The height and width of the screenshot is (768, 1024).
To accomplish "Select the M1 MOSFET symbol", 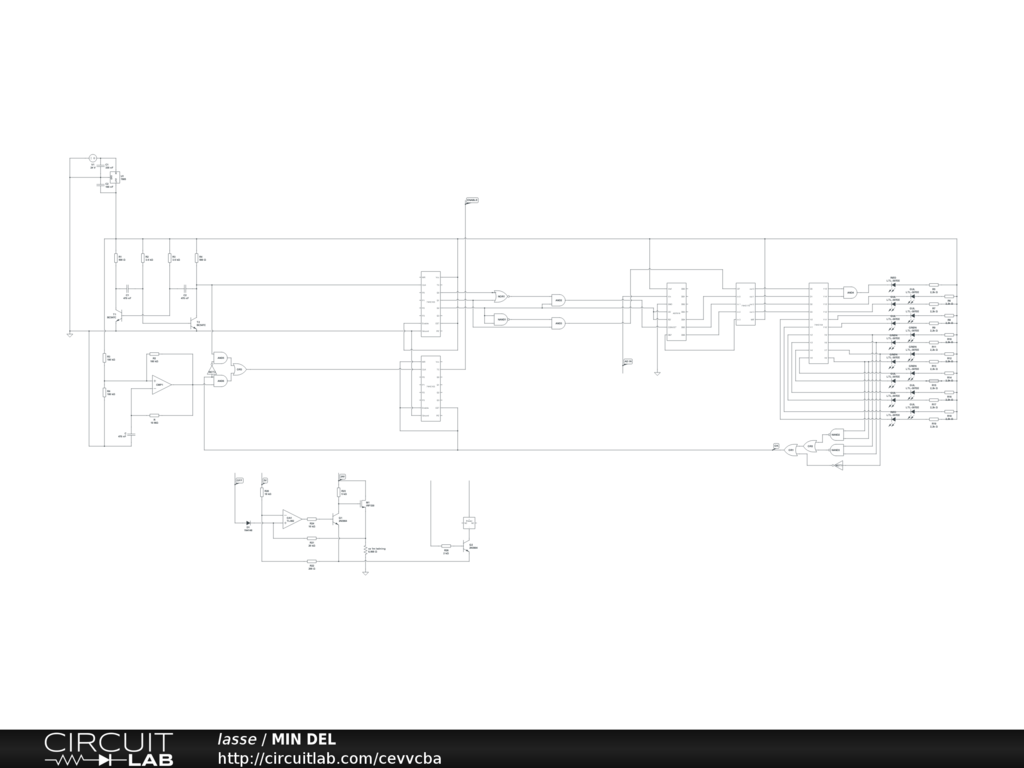I will [x=364, y=503].
